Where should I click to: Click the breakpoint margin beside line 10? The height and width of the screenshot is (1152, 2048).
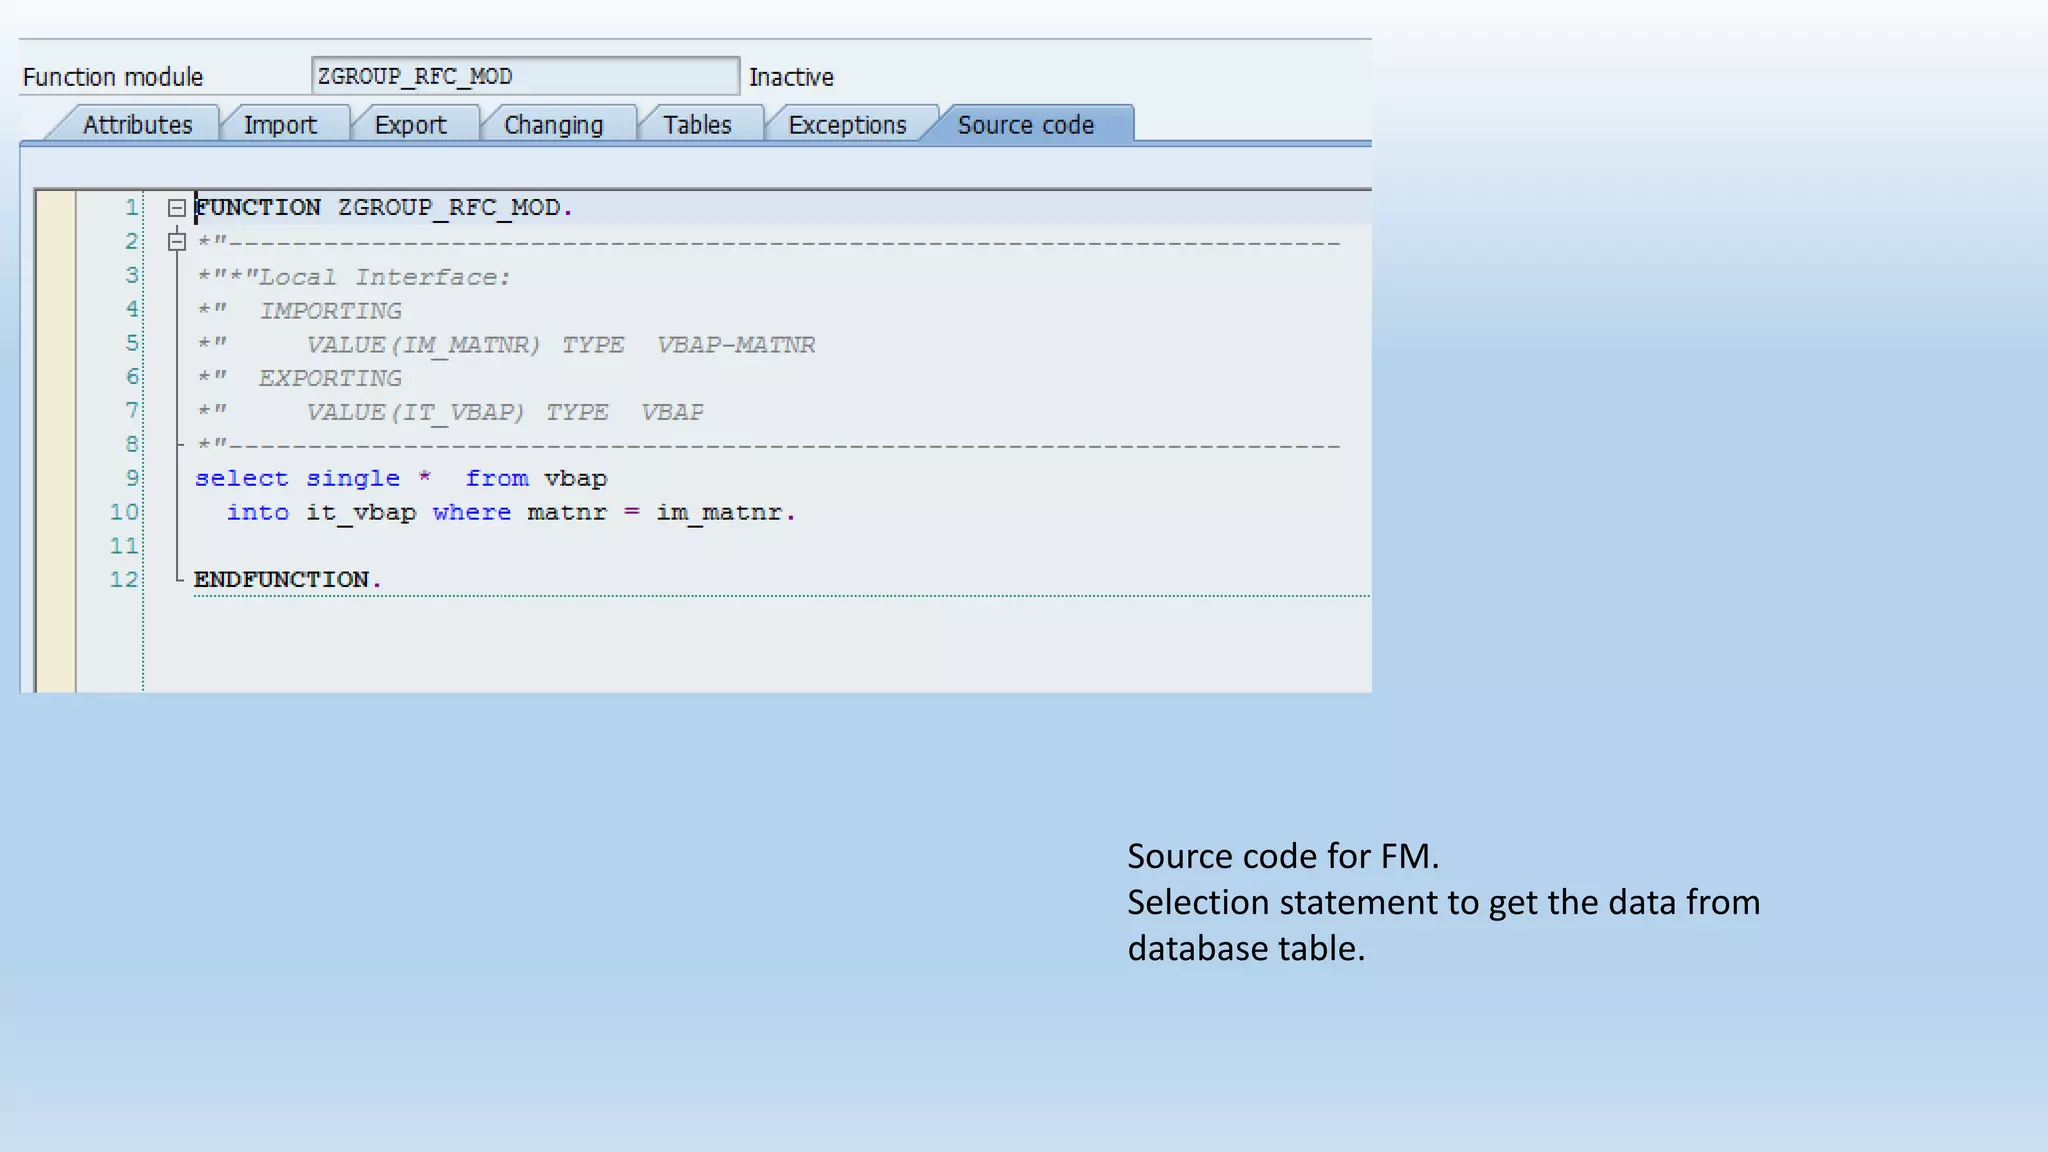pos(56,512)
